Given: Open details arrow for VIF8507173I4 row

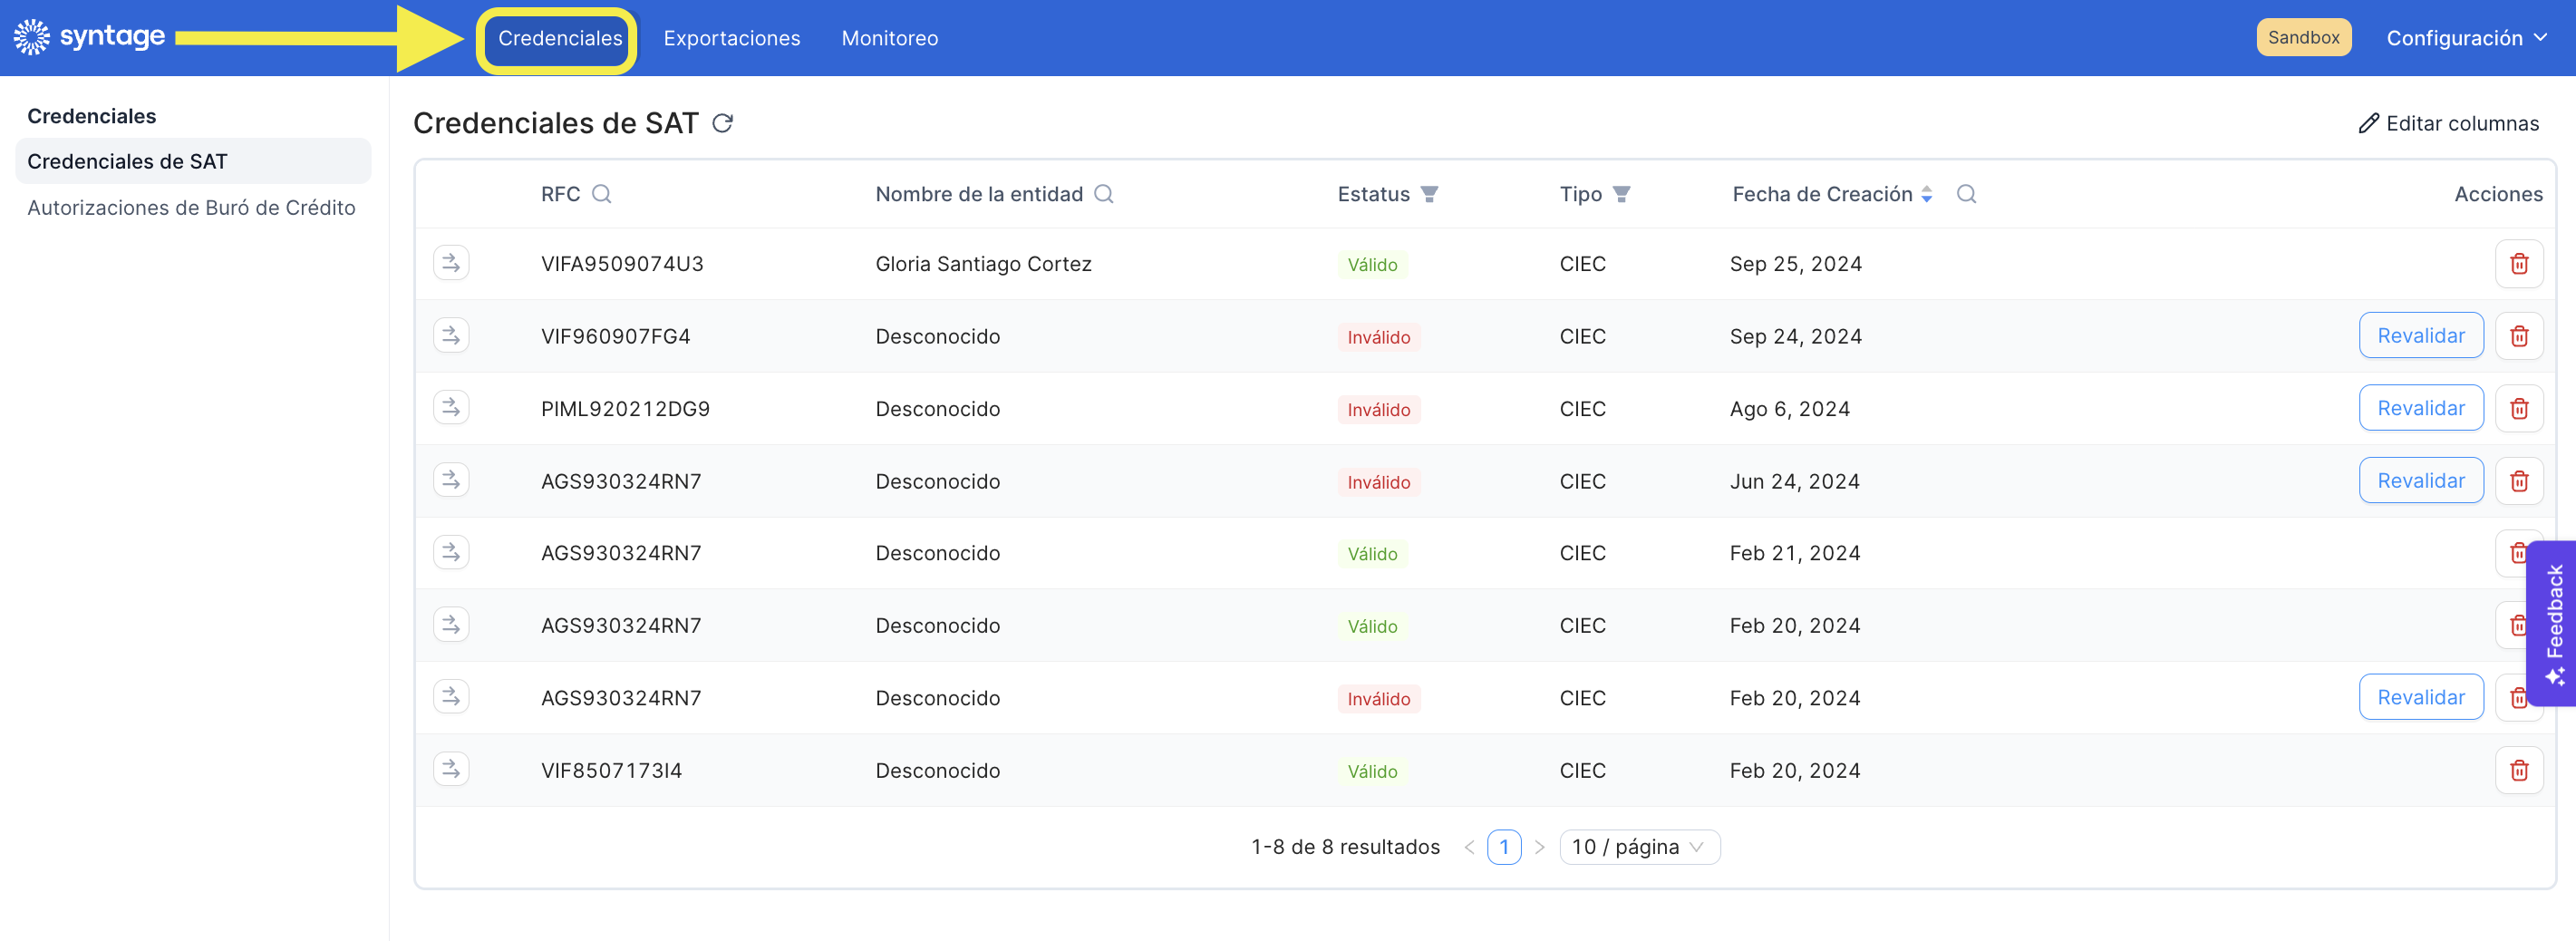Looking at the screenshot, I should coord(451,769).
